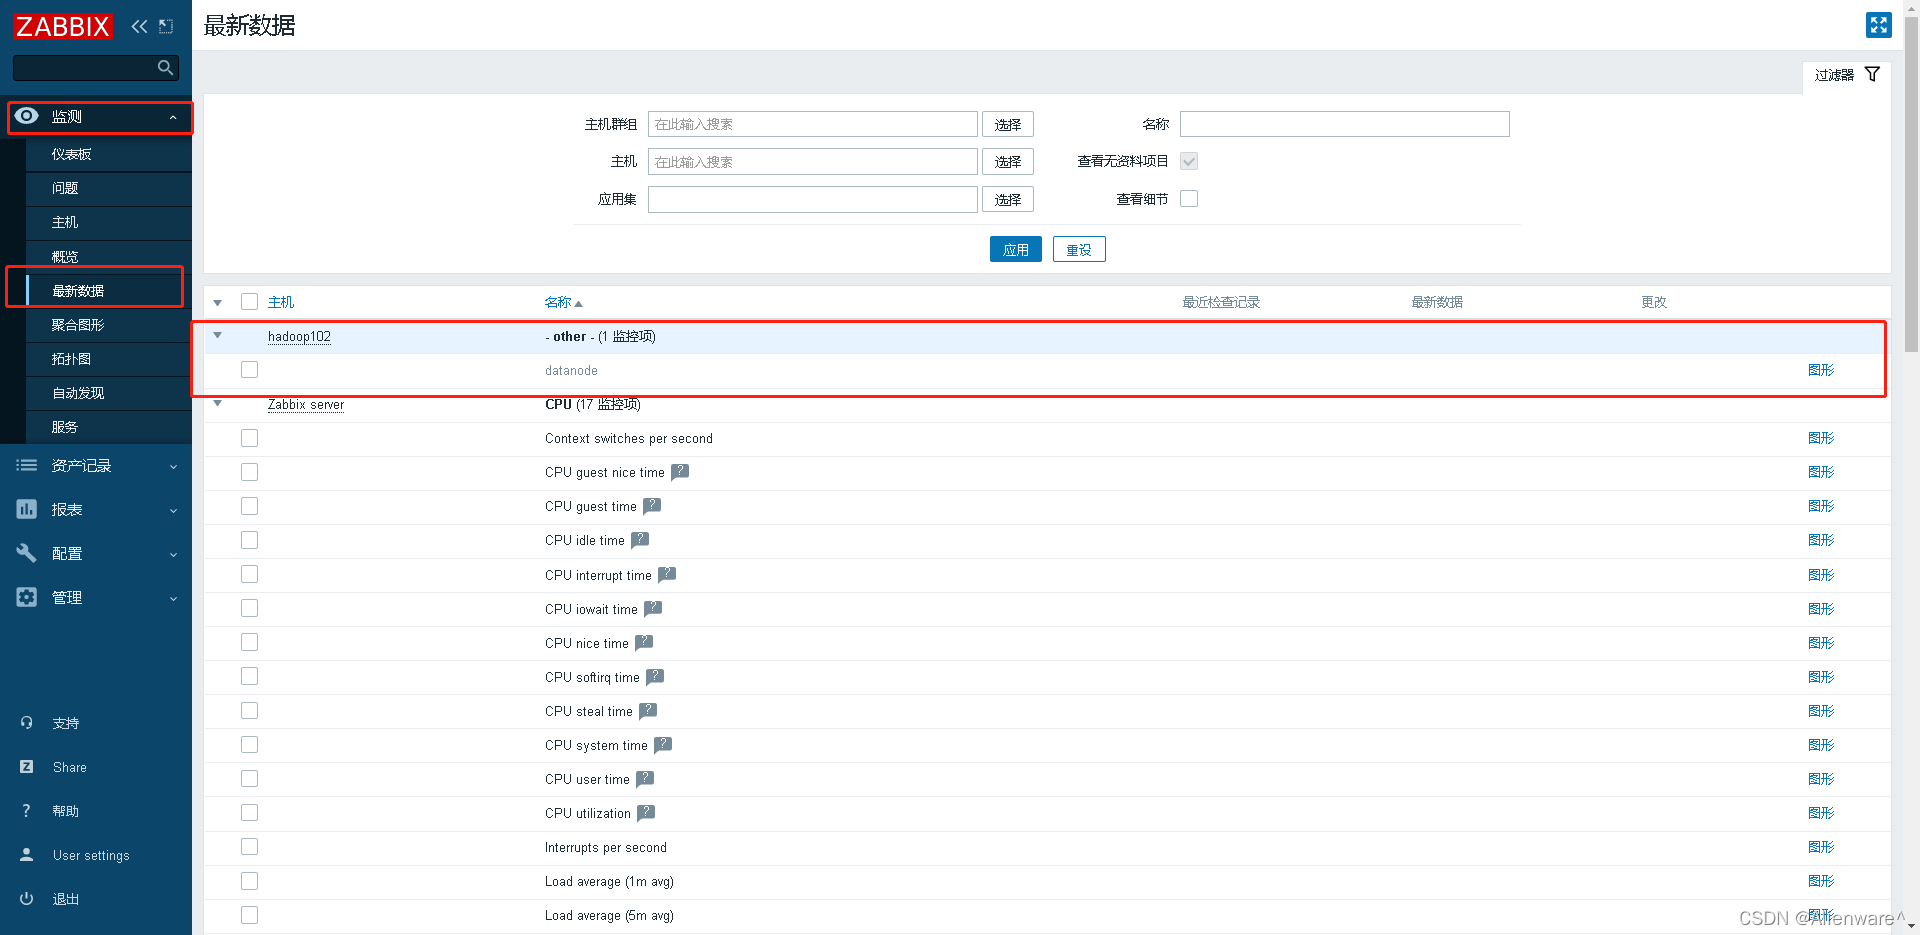Viewport: 1920px width, 935px height.
Task: Click the ZABBIX logo
Action: pyautogui.click(x=63, y=26)
